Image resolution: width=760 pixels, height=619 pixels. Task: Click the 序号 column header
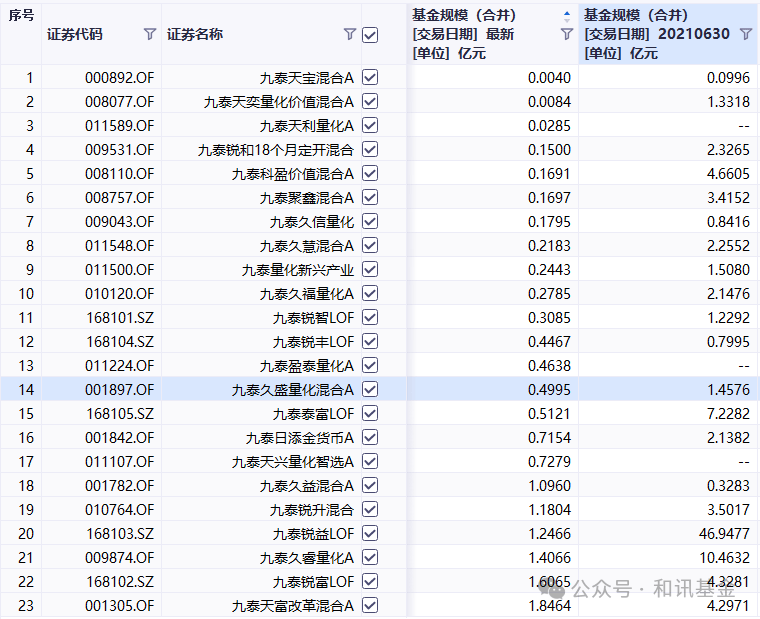(x=21, y=16)
